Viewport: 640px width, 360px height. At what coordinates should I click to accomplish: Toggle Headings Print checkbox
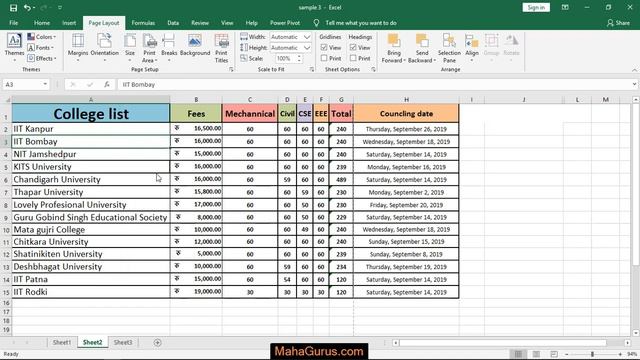(x=353, y=58)
